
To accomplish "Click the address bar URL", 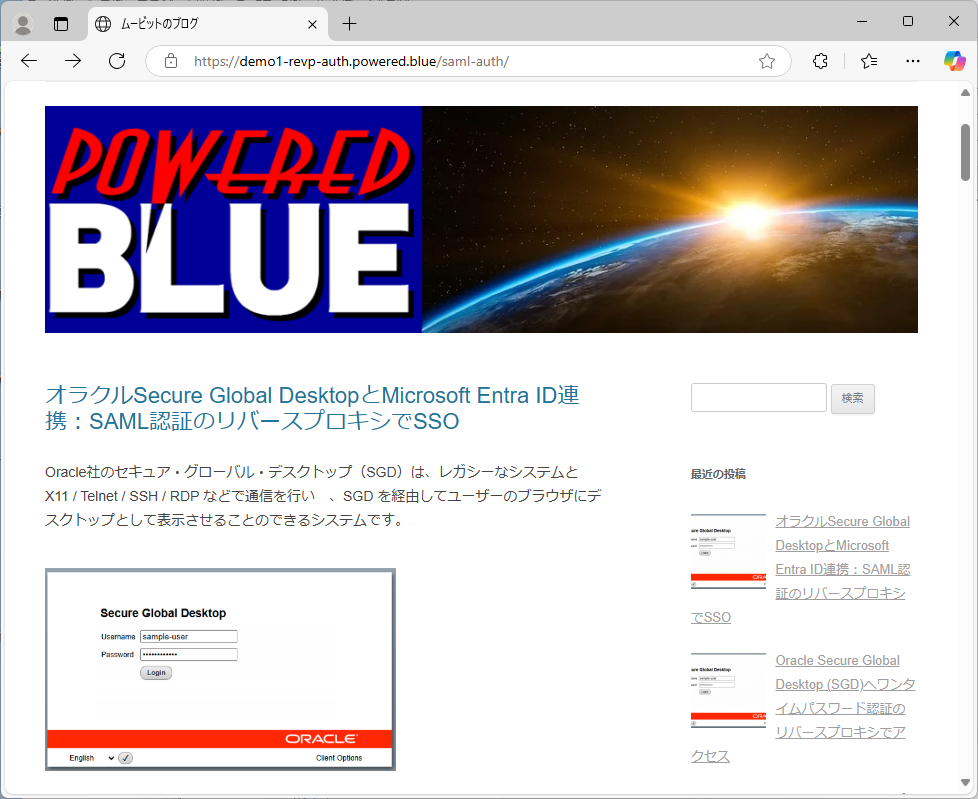I will [351, 61].
